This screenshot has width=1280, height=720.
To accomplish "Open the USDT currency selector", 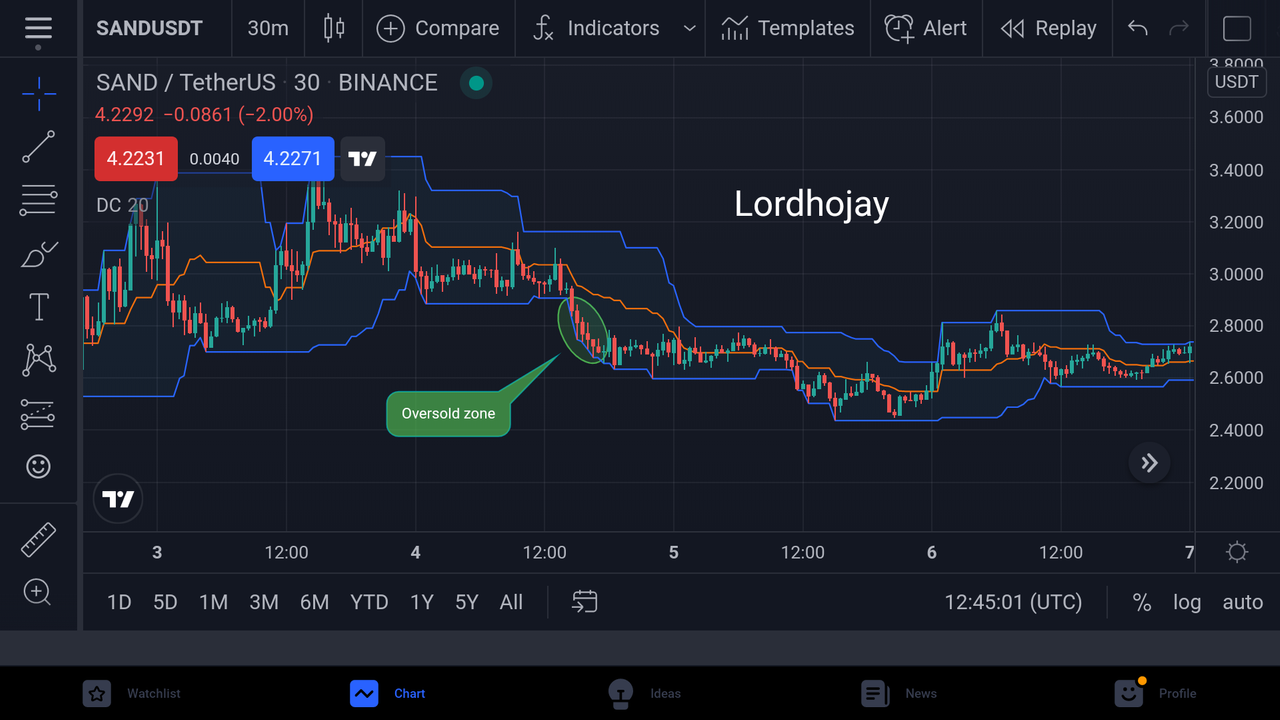I will pyautogui.click(x=1237, y=82).
